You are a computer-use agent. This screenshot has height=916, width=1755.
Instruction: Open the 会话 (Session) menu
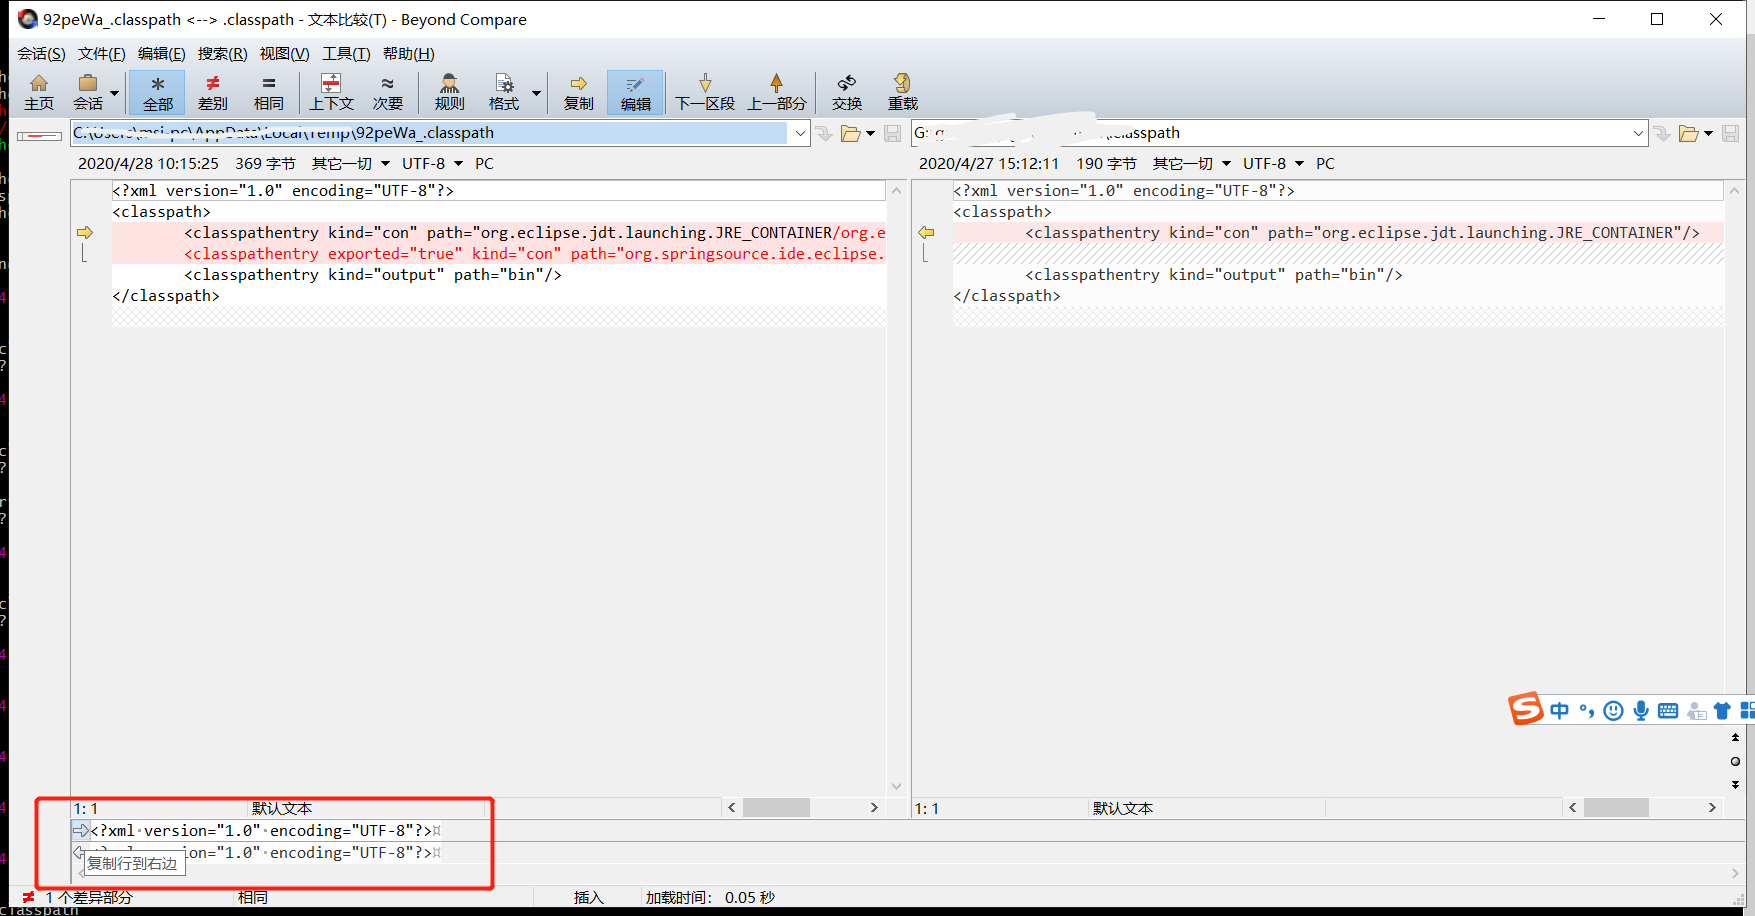40,53
